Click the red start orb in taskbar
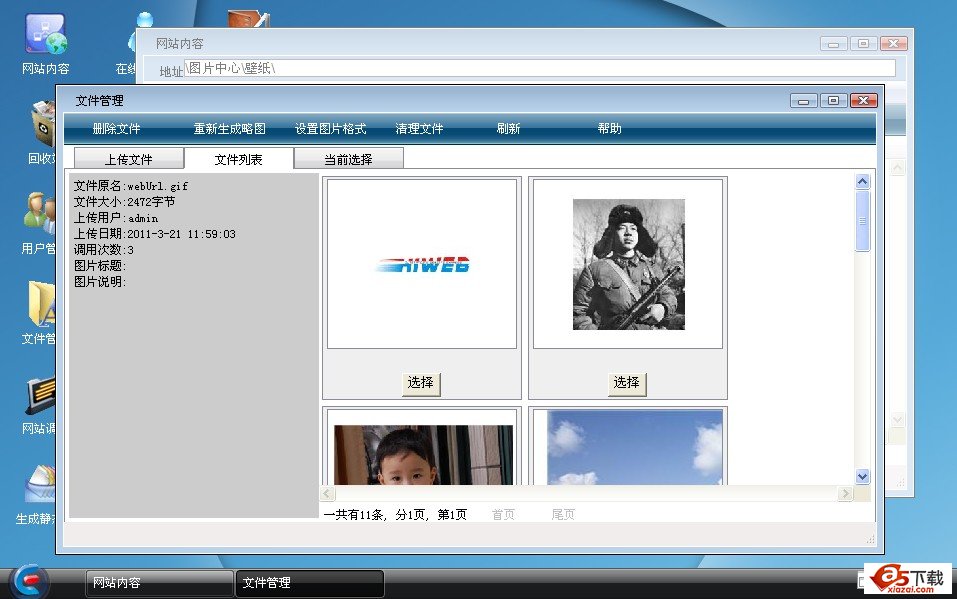Image resolution: width=957 pixels, height=599 pixels. tap(31, 582)
